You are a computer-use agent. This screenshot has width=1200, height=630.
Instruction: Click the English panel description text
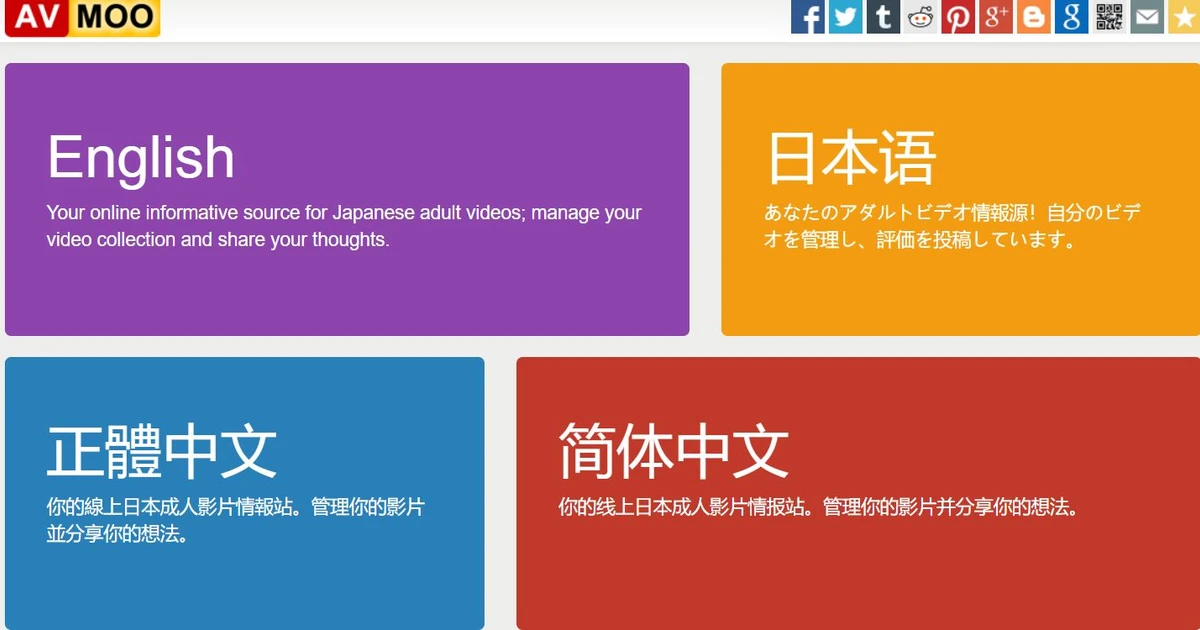[x=344, y=225]
